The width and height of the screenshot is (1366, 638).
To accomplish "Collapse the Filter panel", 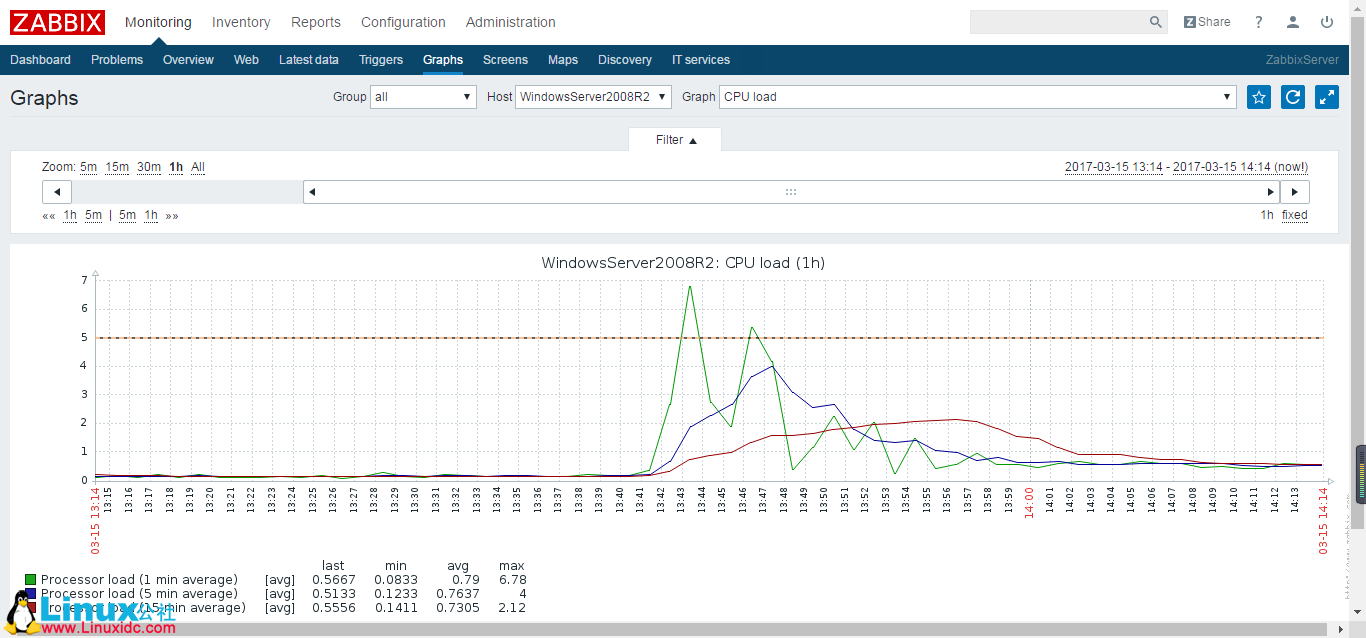I will point(674,140).
